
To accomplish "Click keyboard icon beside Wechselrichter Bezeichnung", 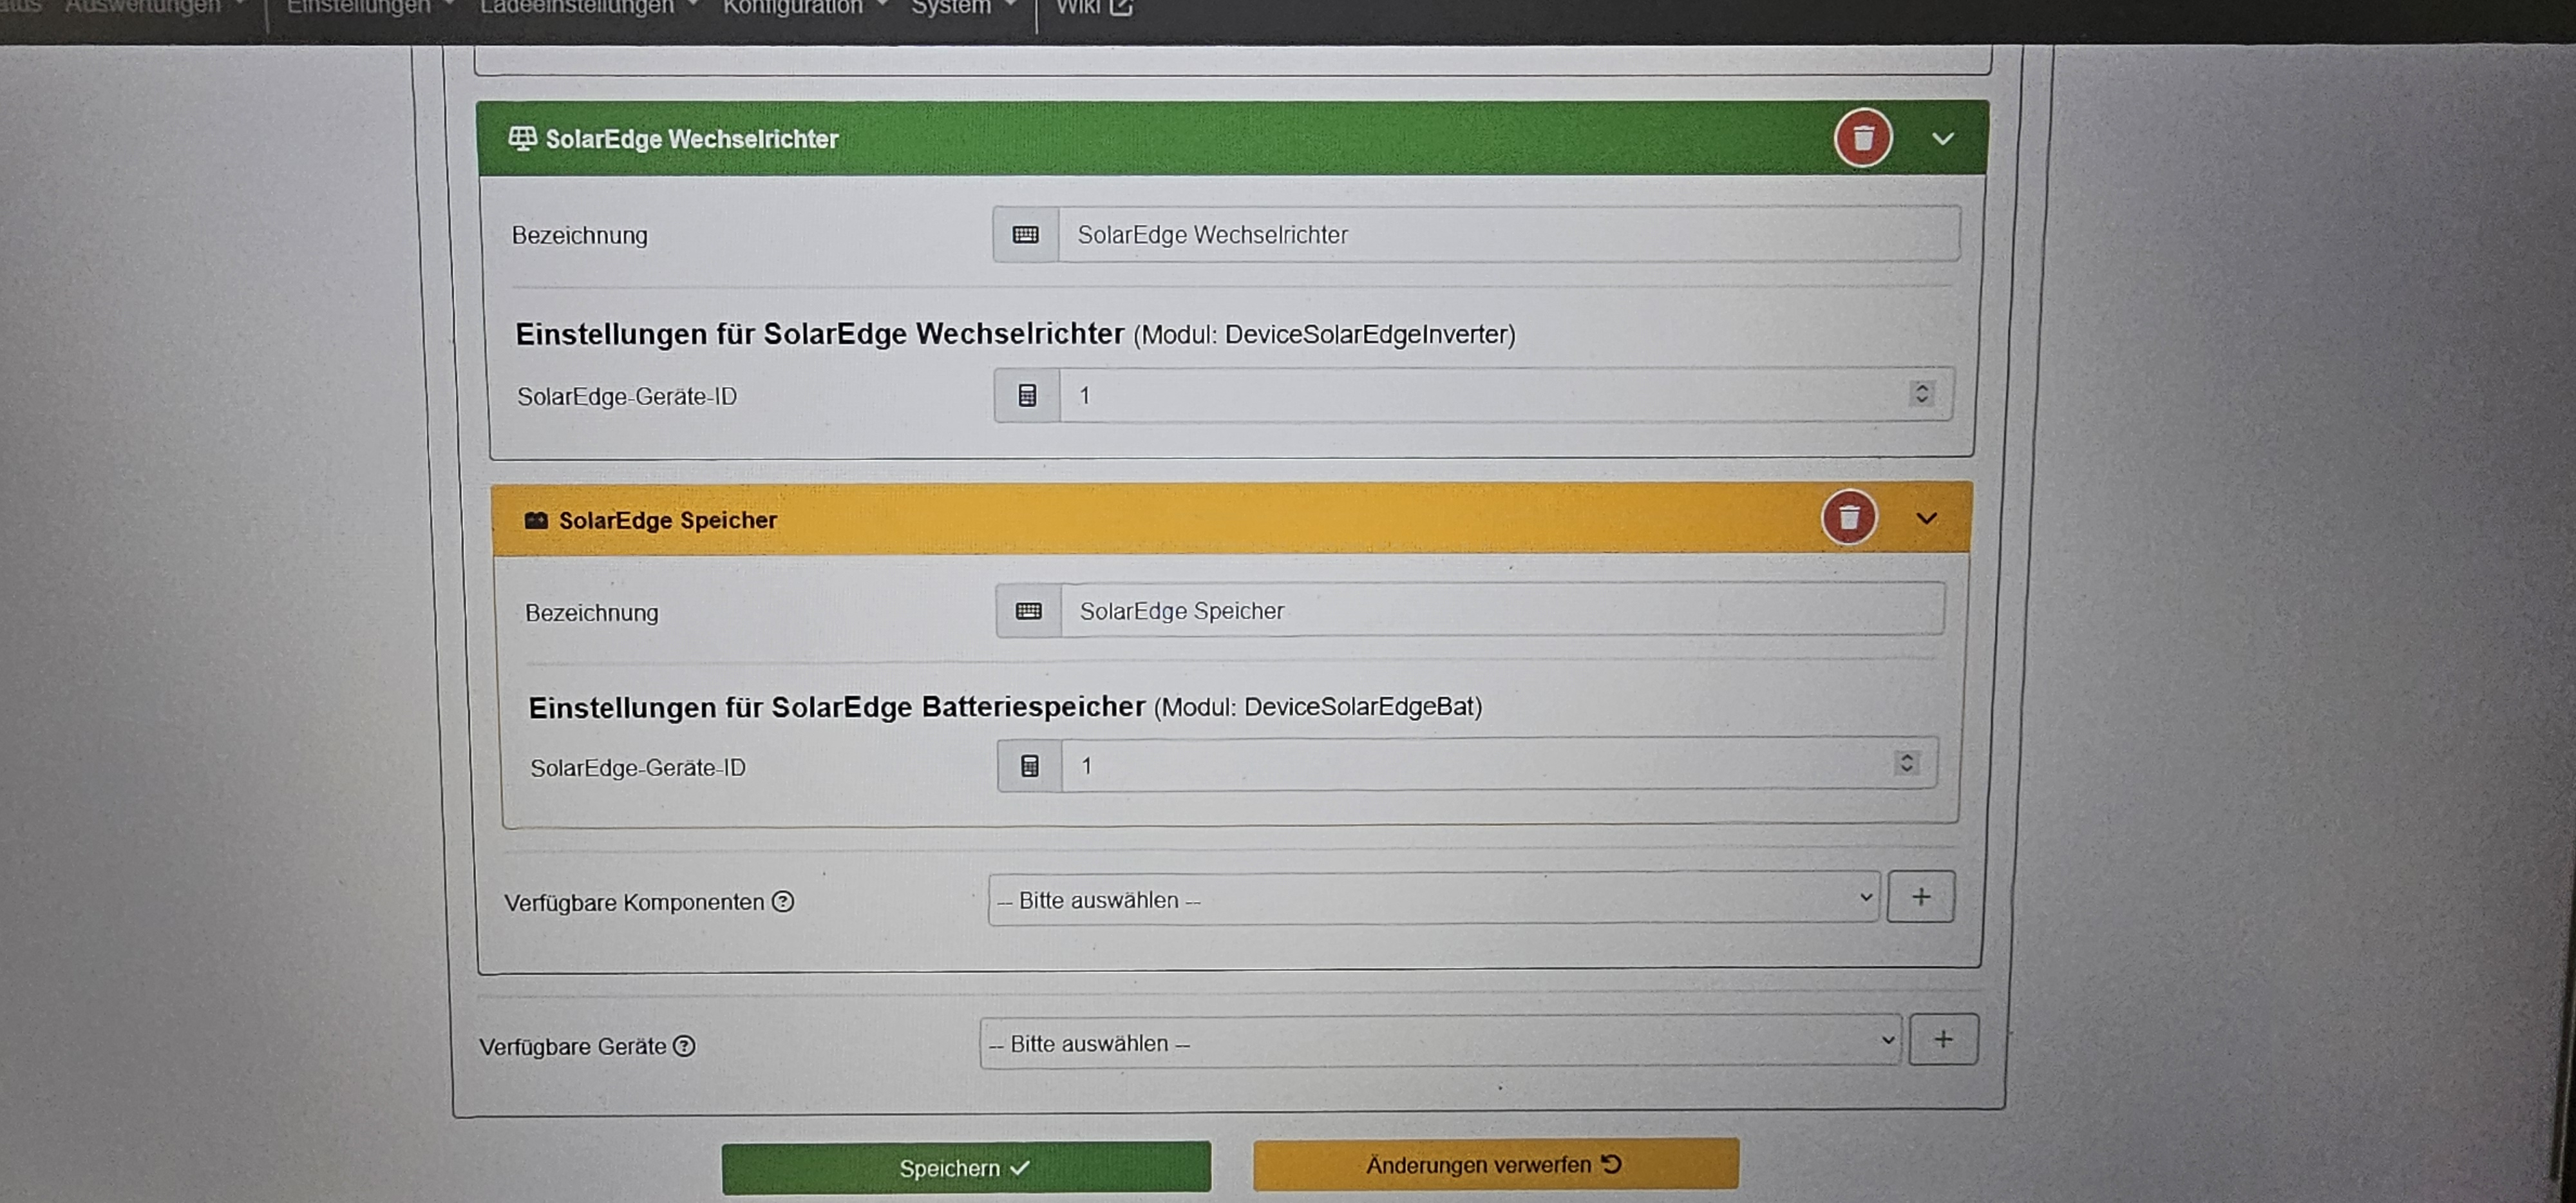I will 1025,234.
